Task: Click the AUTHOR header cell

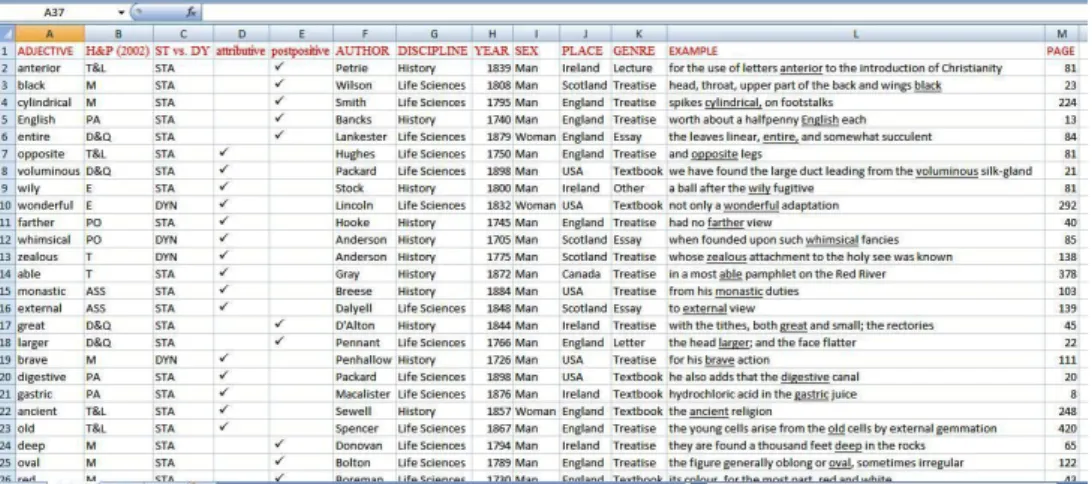Action: (364, 51)
